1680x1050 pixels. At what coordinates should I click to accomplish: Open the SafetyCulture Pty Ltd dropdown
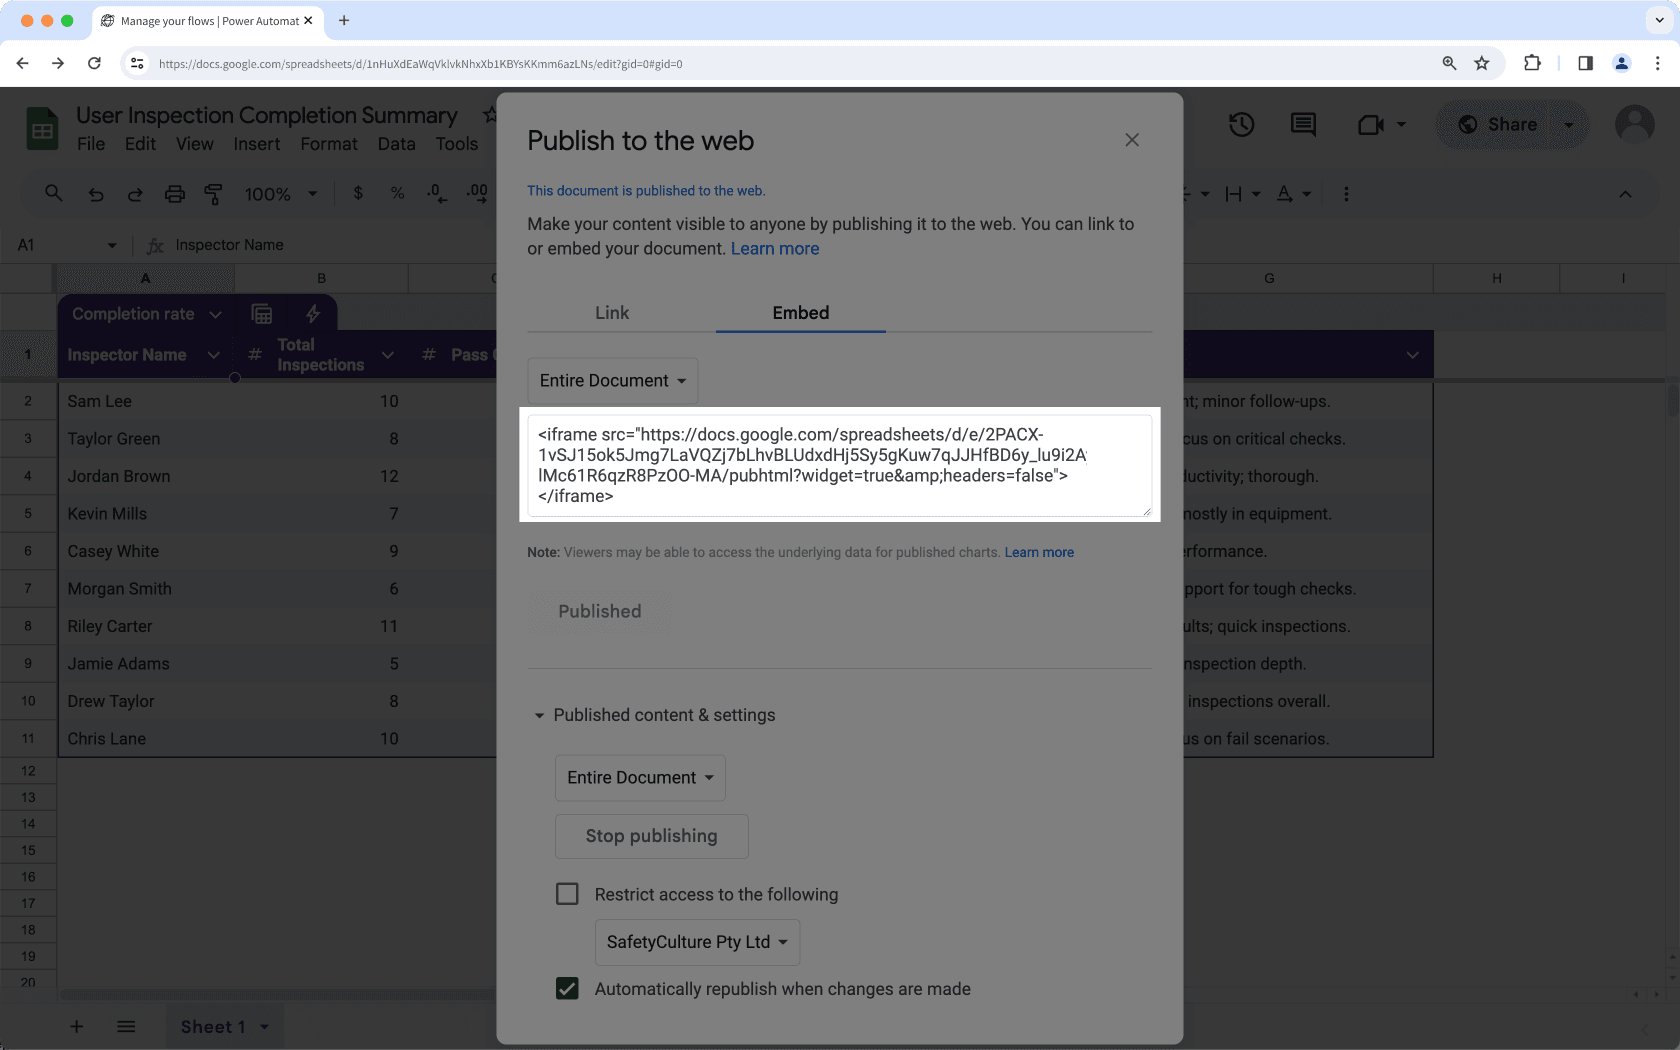[697, 941]
